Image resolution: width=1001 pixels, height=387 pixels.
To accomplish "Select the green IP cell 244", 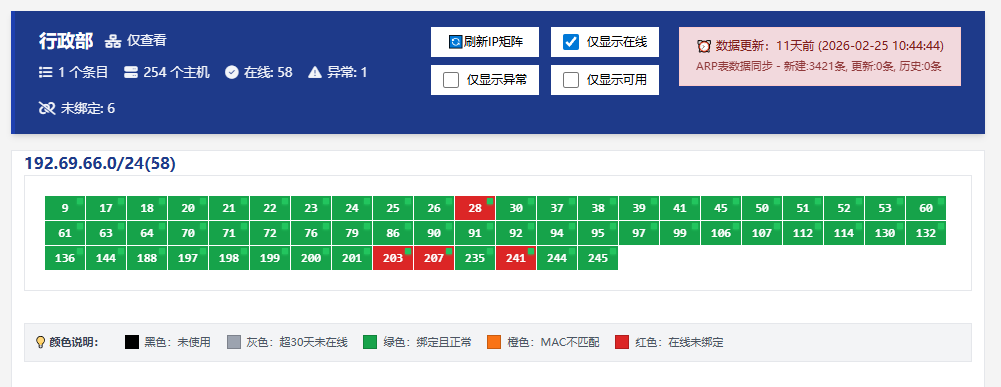I will click(x=557, y=258).
